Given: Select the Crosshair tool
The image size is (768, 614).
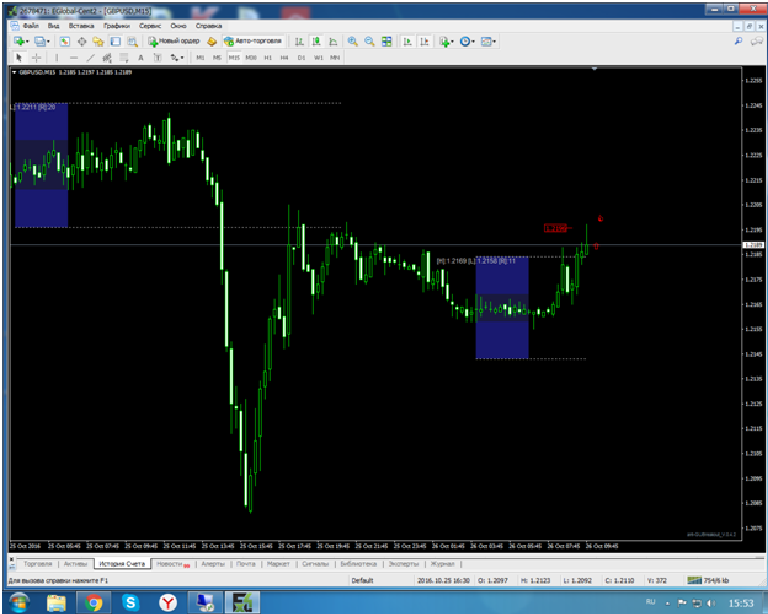Looking at the screenshot, I should point(36,58).
